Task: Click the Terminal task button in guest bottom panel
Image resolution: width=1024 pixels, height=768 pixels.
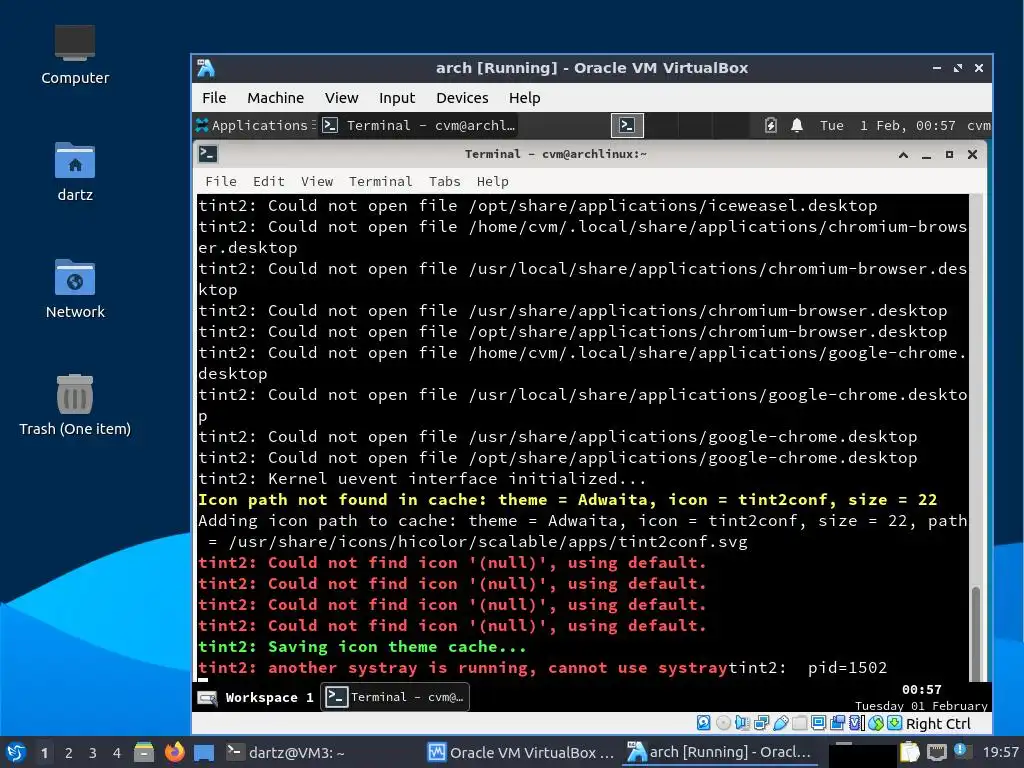Action: pyautogui.click(x=395, y=697)
